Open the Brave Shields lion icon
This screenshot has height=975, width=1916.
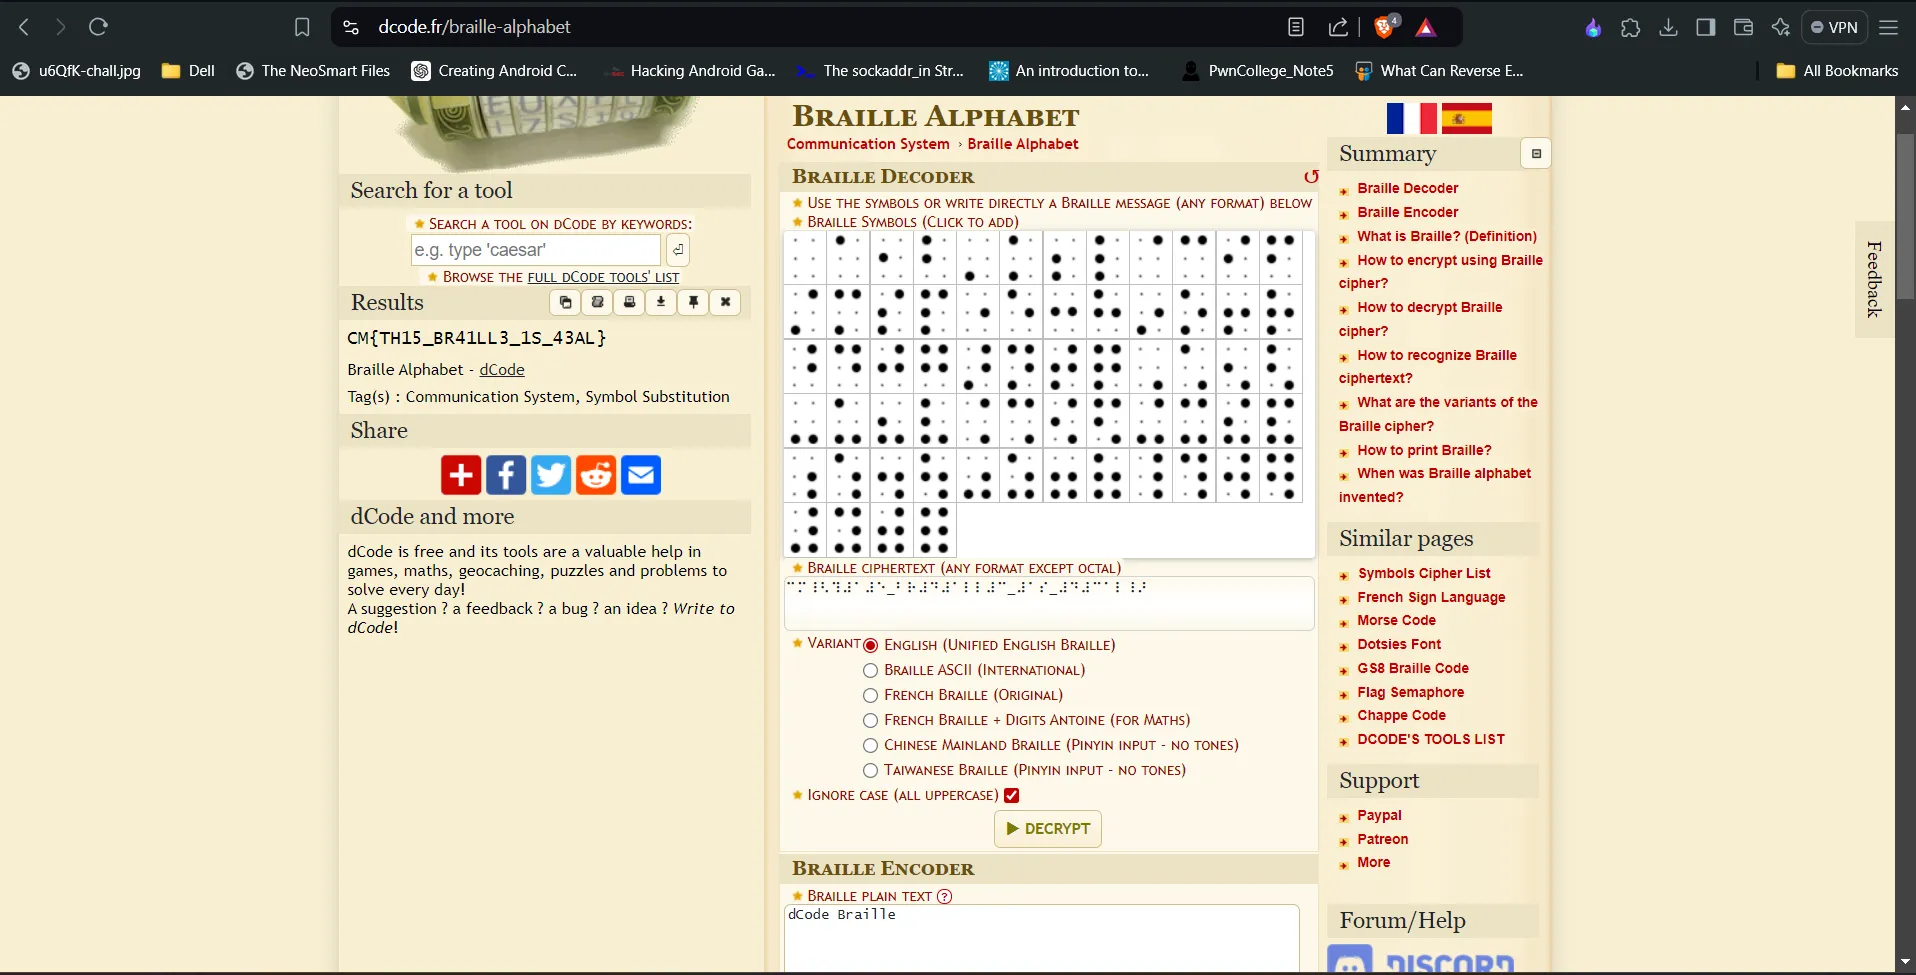[1384, 27]
